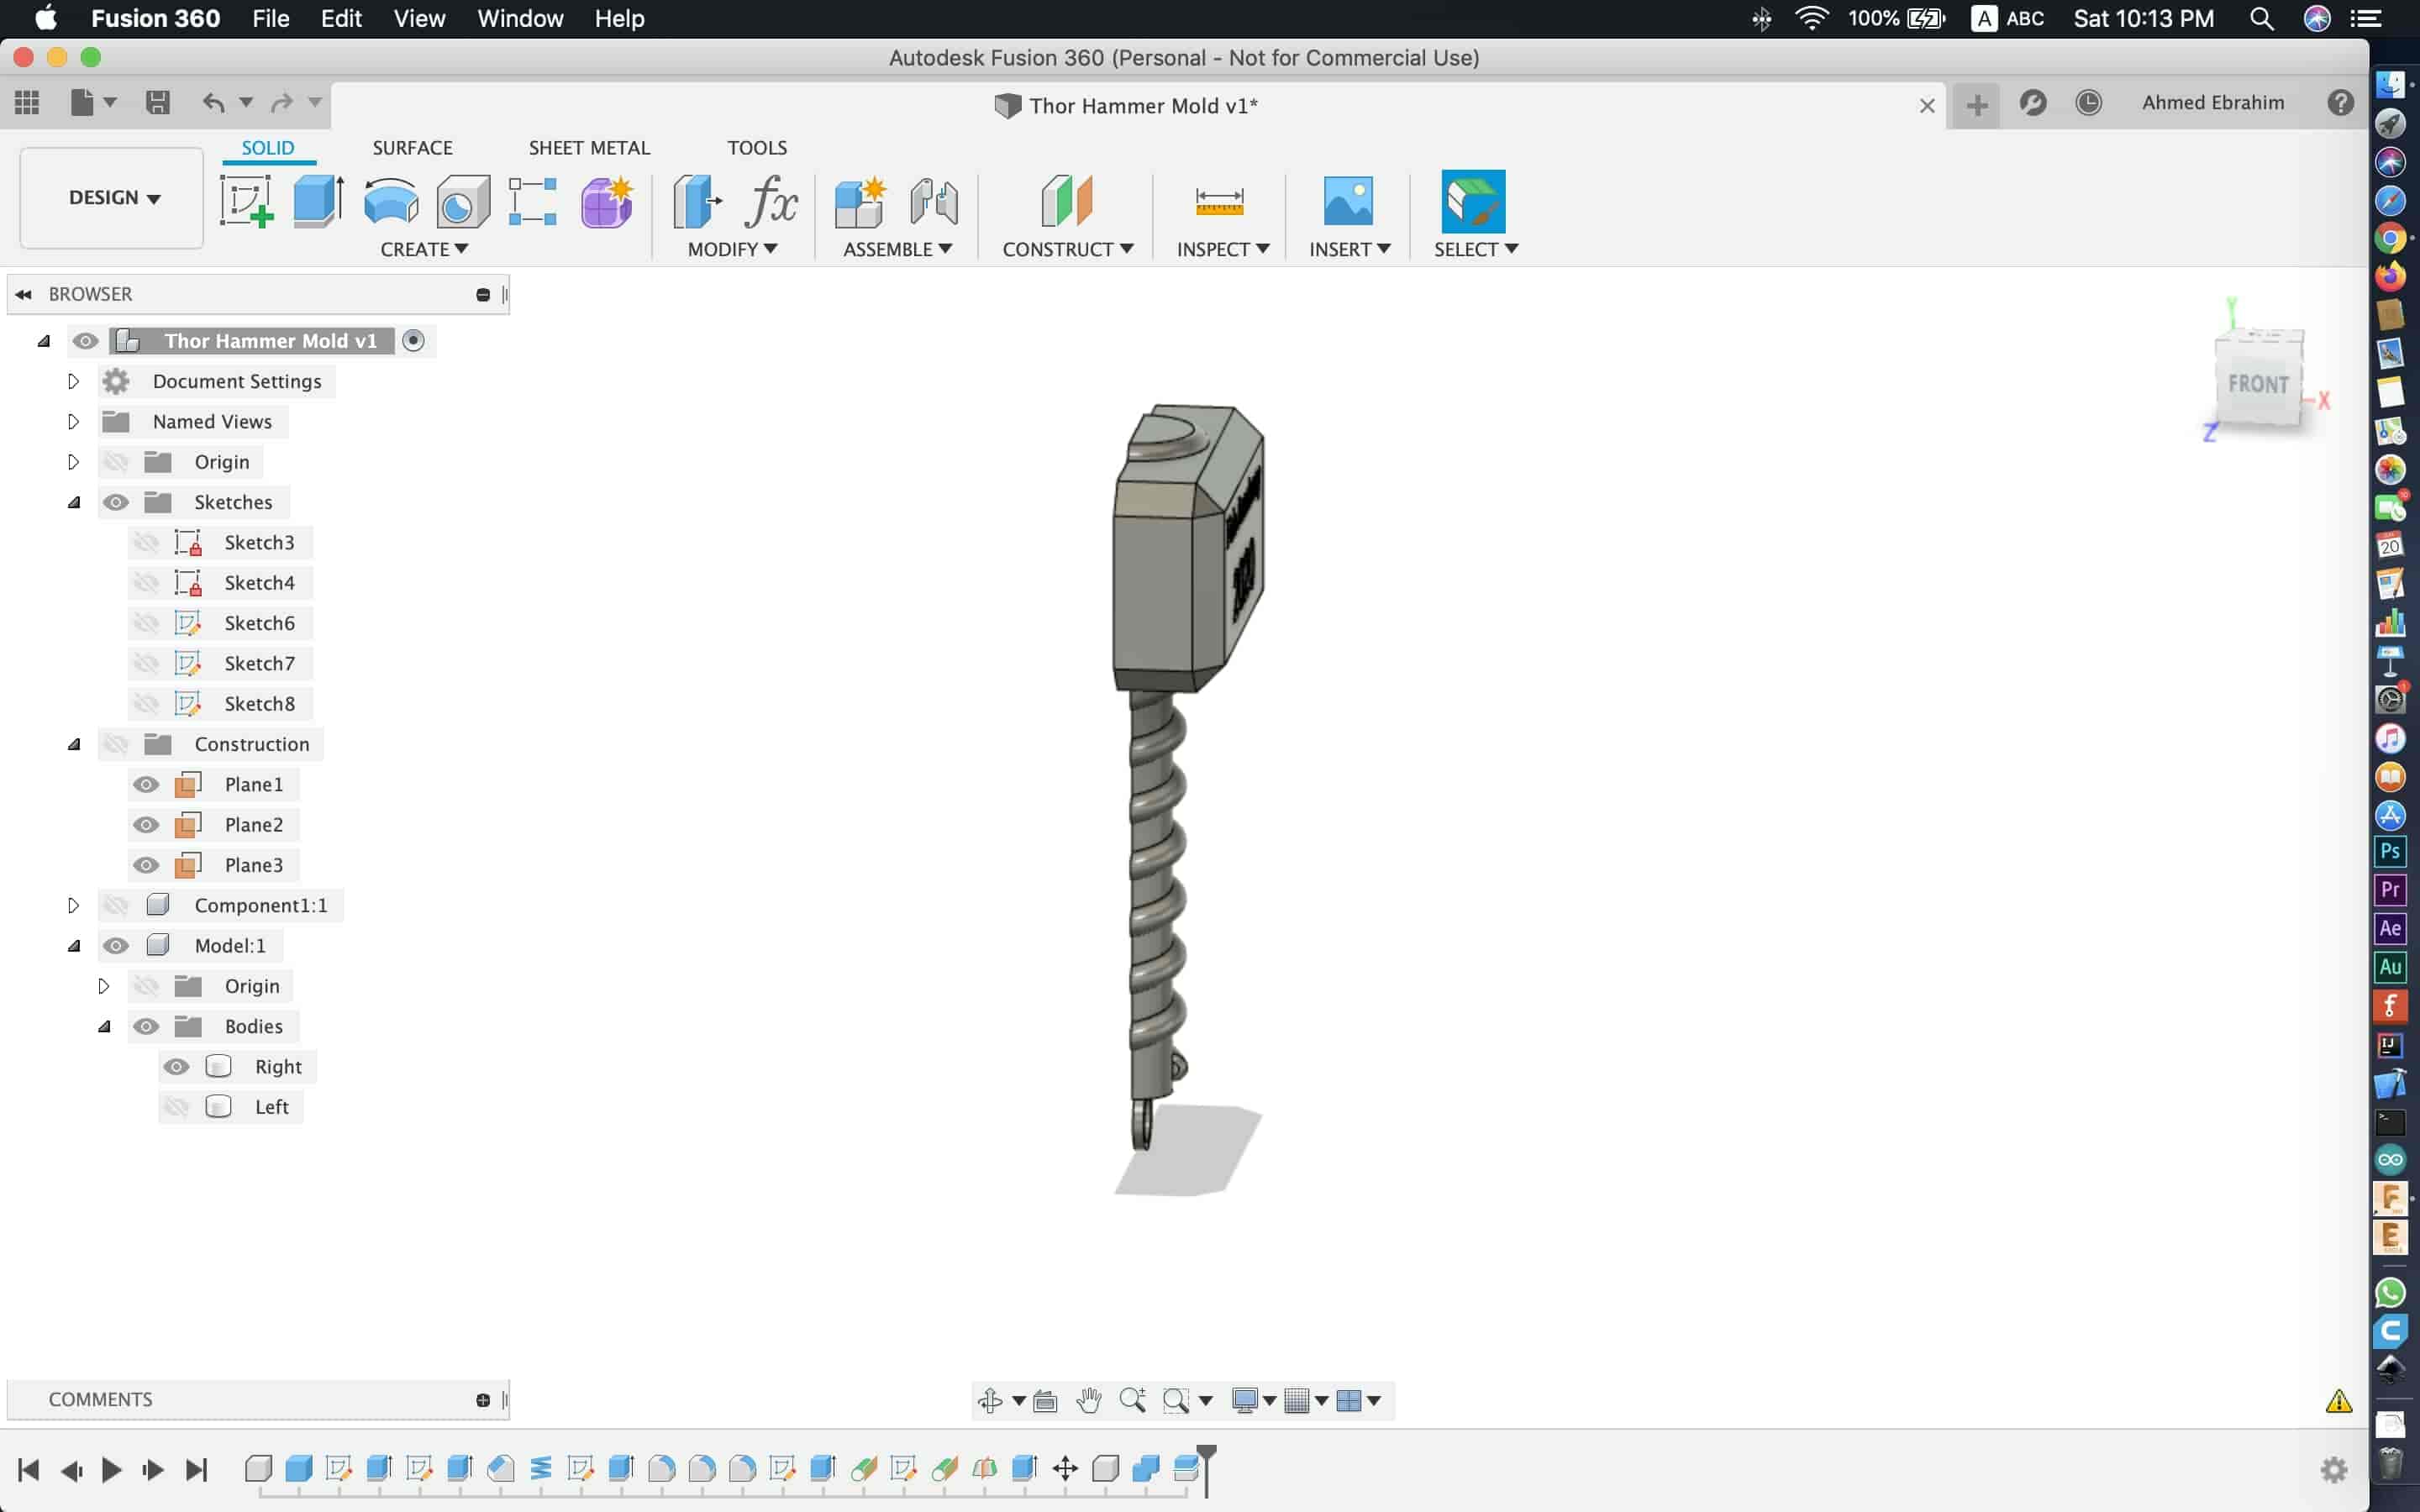Viewport: 2420px width, 1512px height.
Task: Select the Press Pull tool
Action: coord(697,200)
